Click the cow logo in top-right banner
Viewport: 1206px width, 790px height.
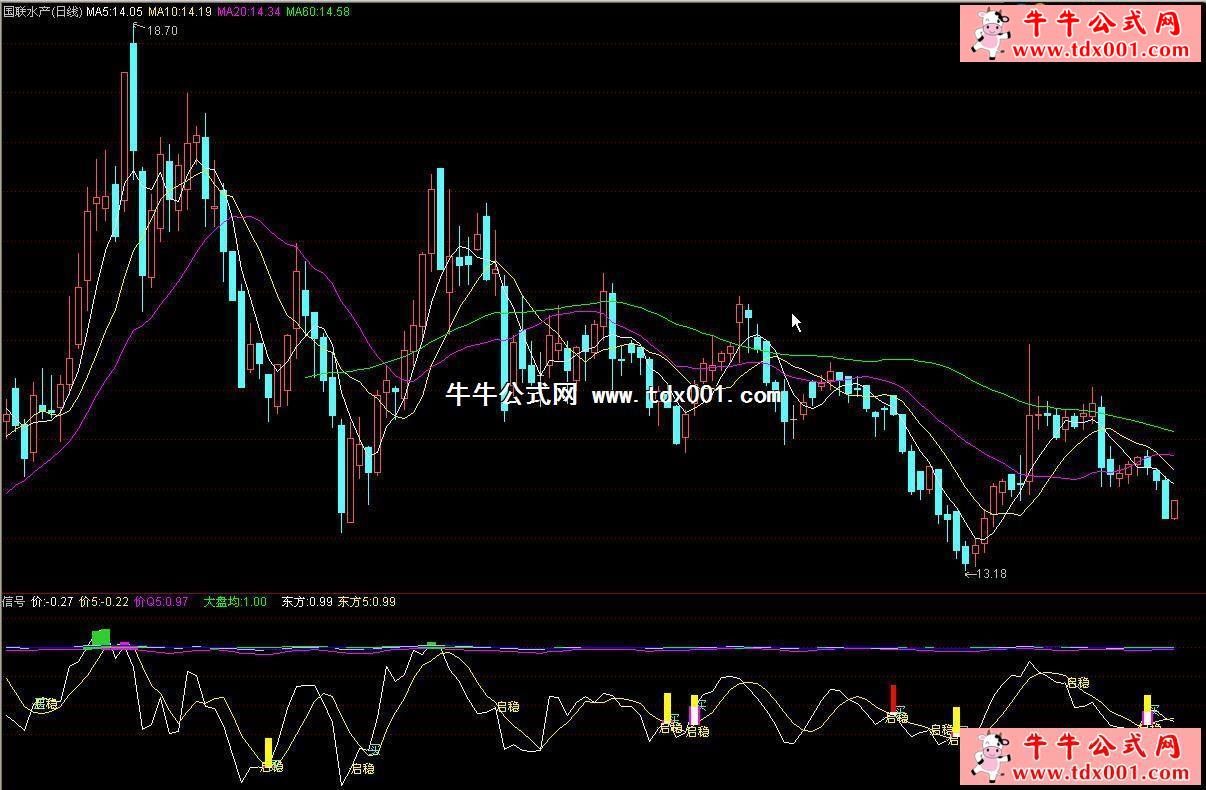pyautogui.click(x=992, y=33)
